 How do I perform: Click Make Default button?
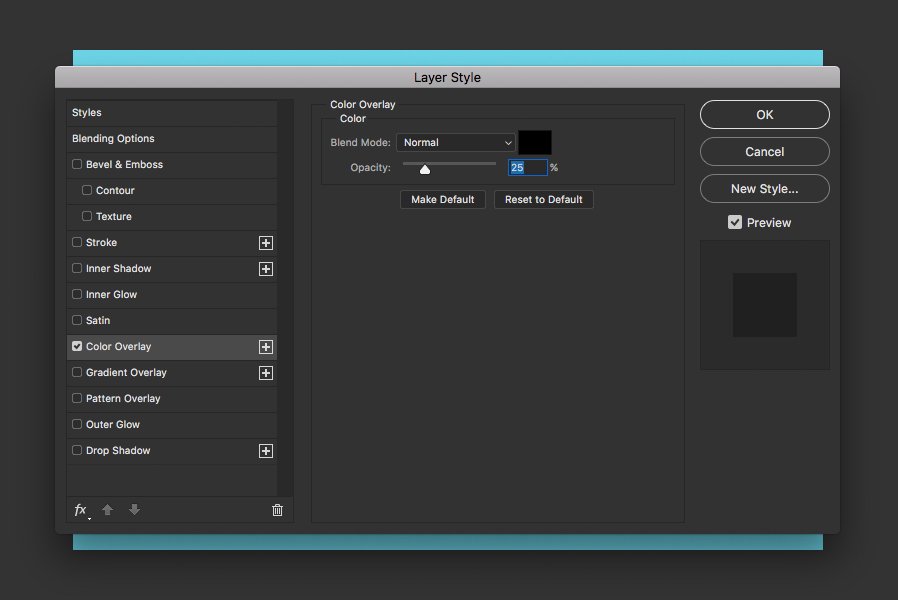443,200
